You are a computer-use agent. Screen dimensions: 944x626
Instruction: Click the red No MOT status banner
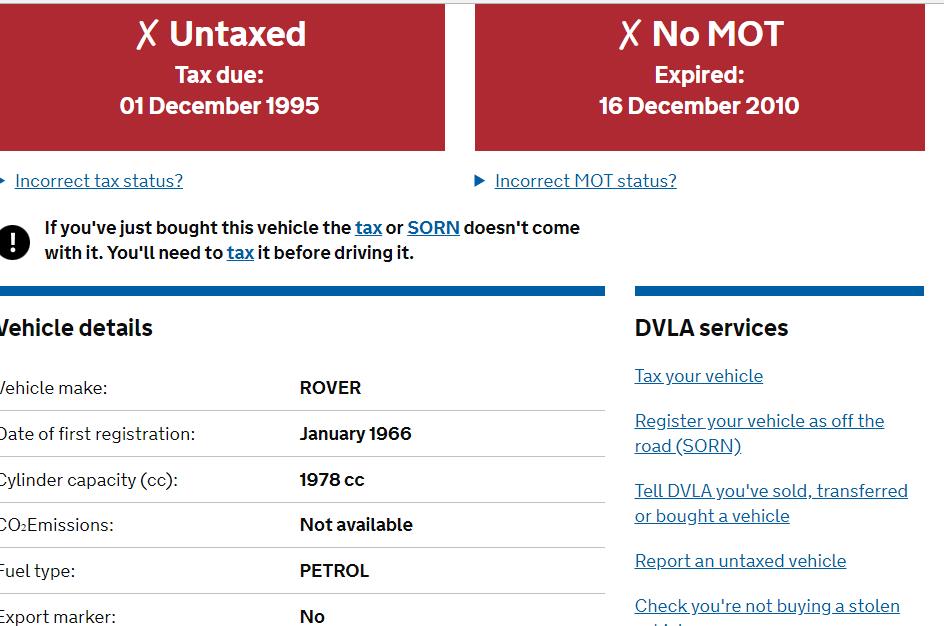point(700,77)
